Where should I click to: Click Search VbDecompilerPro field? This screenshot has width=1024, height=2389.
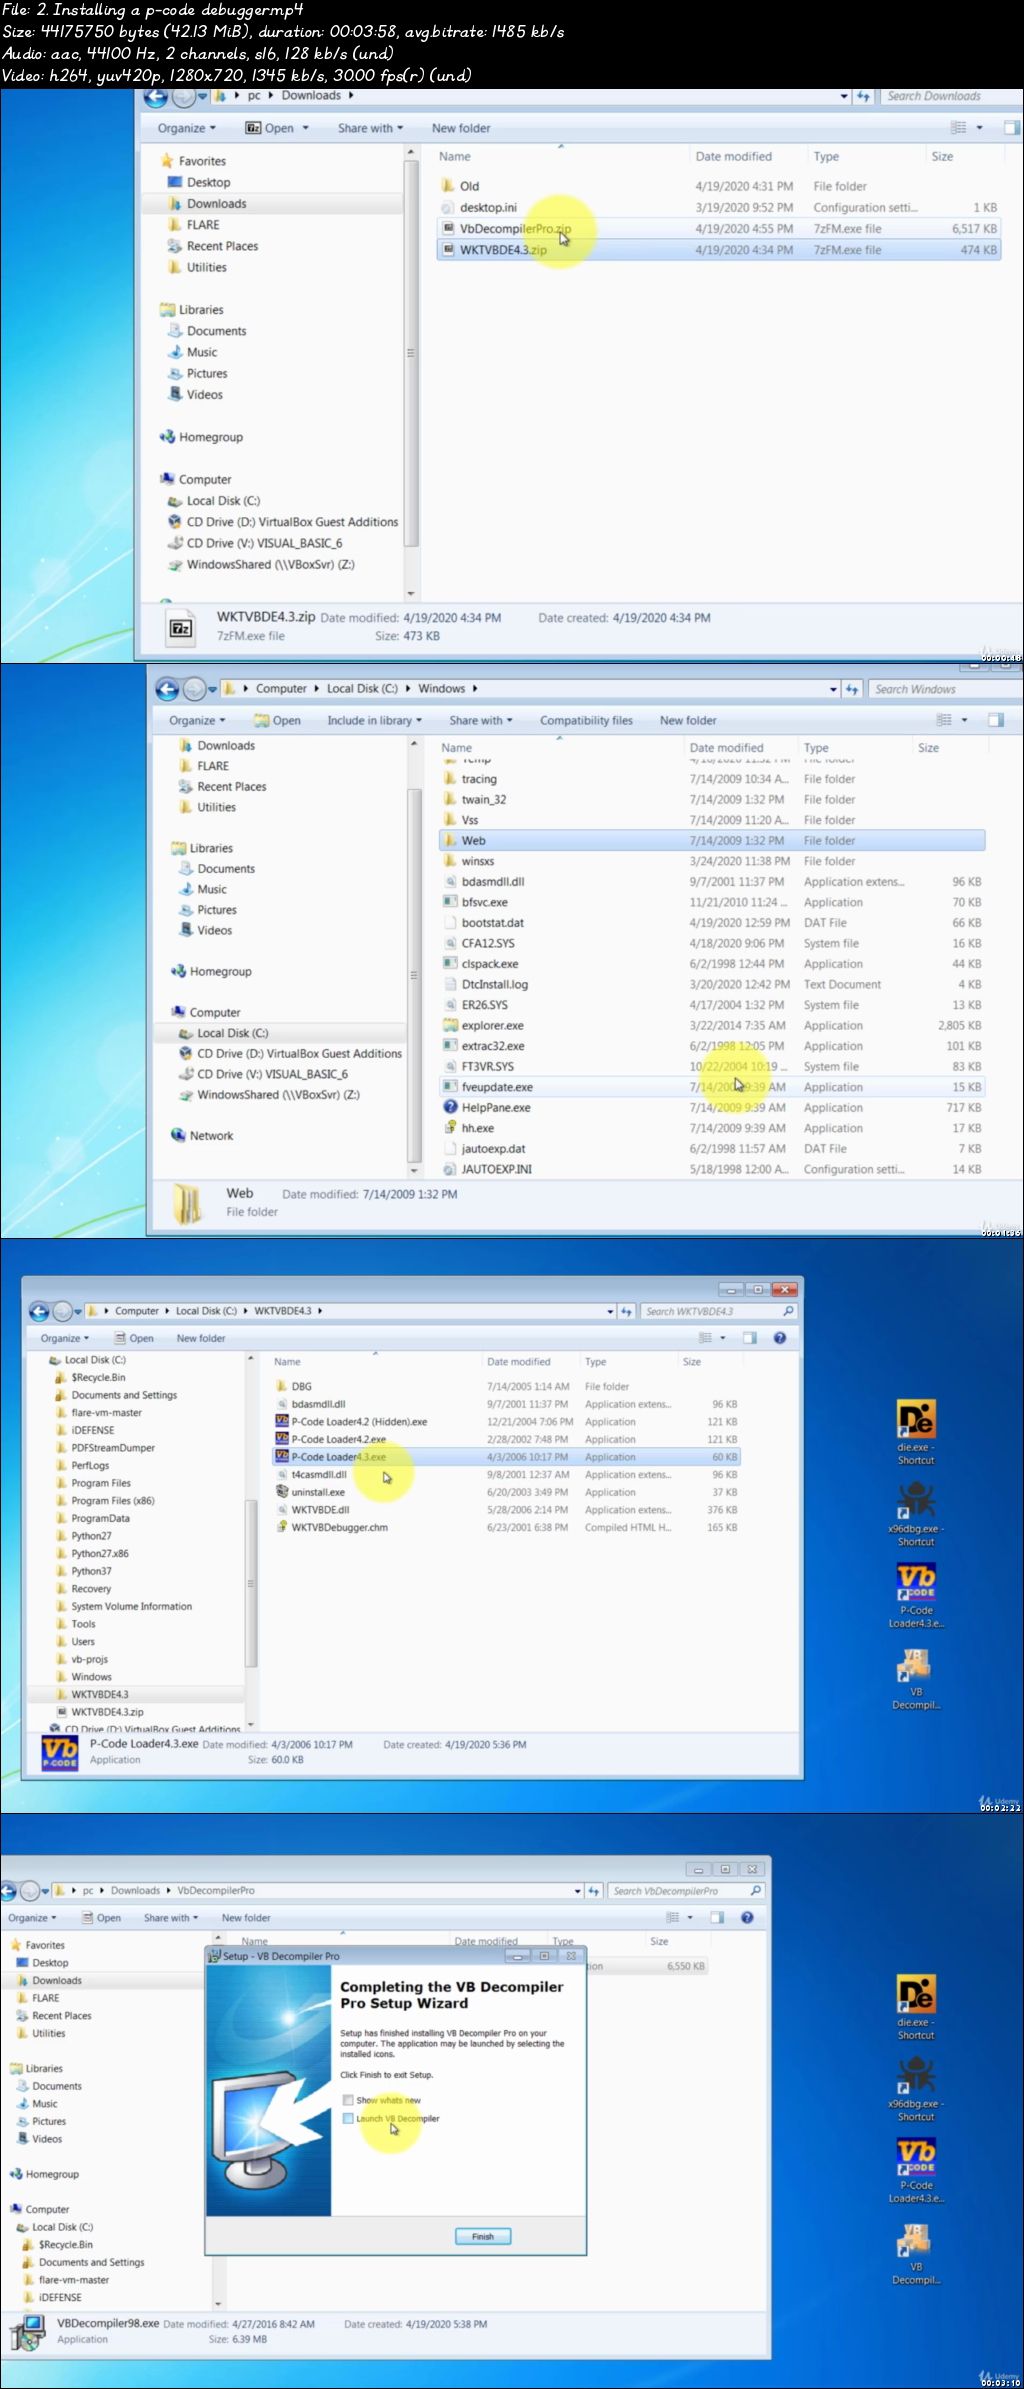(x=687, y=1891)
